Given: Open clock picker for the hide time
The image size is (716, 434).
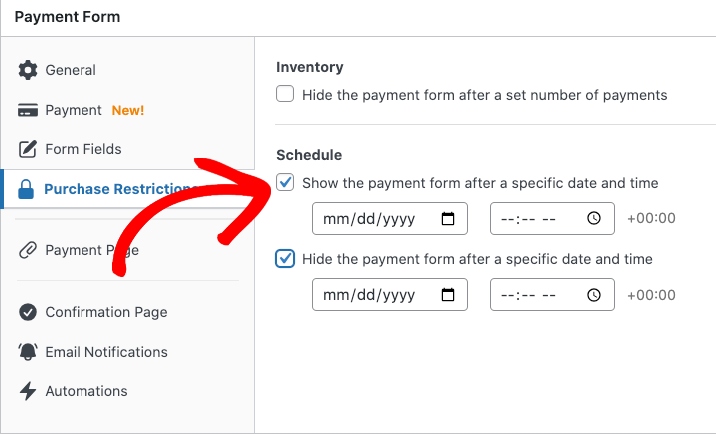Looking at the screenshot, I should click(x=594, y=295).
